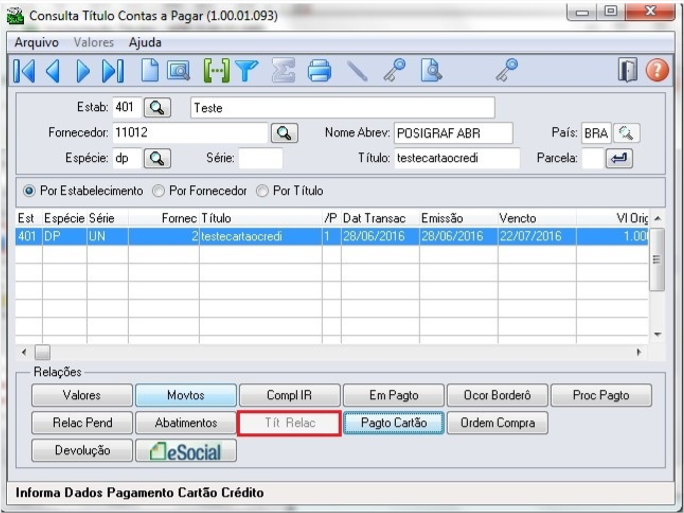Open Ocor Borderô

pyautogui.click(x=497, y=395)
